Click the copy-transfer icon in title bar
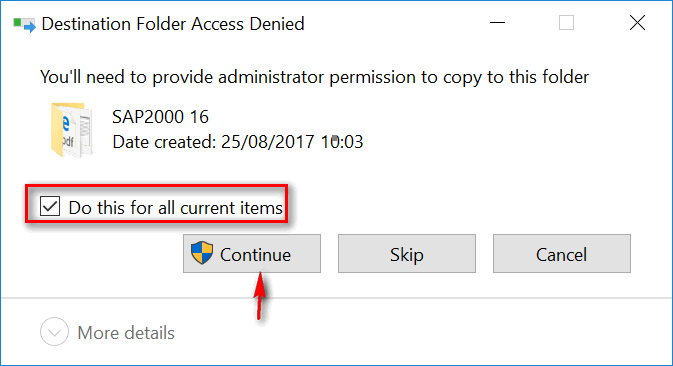 point(24,24)
